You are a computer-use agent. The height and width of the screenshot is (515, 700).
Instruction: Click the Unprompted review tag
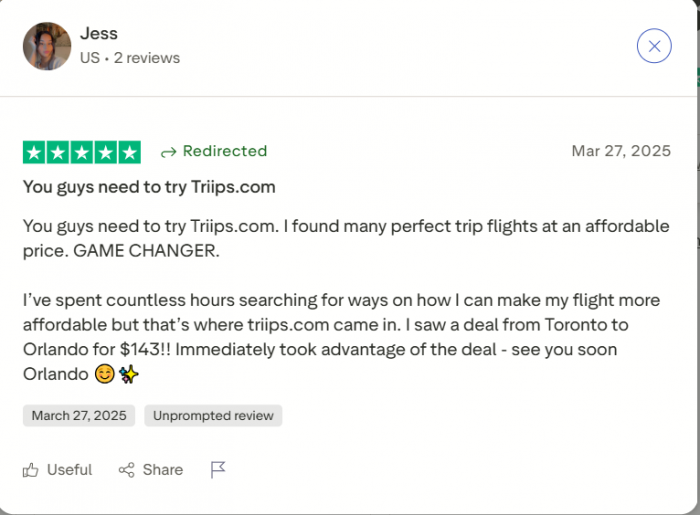(213, 416)
